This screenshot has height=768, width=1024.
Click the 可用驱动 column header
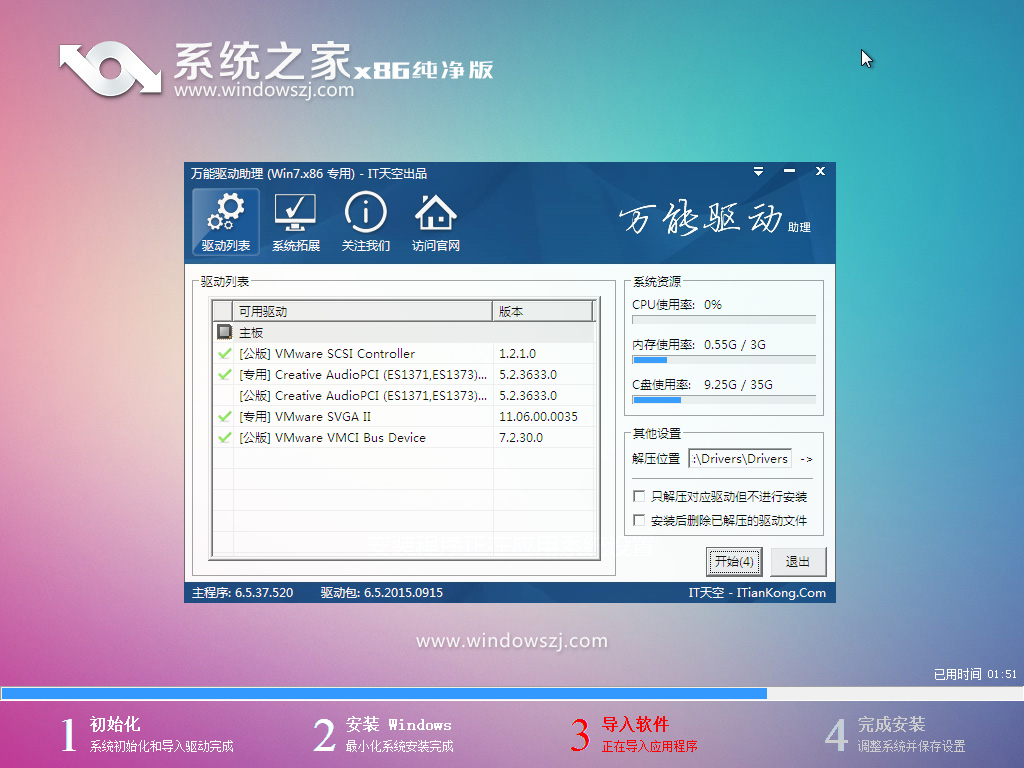tap(362, 312)
